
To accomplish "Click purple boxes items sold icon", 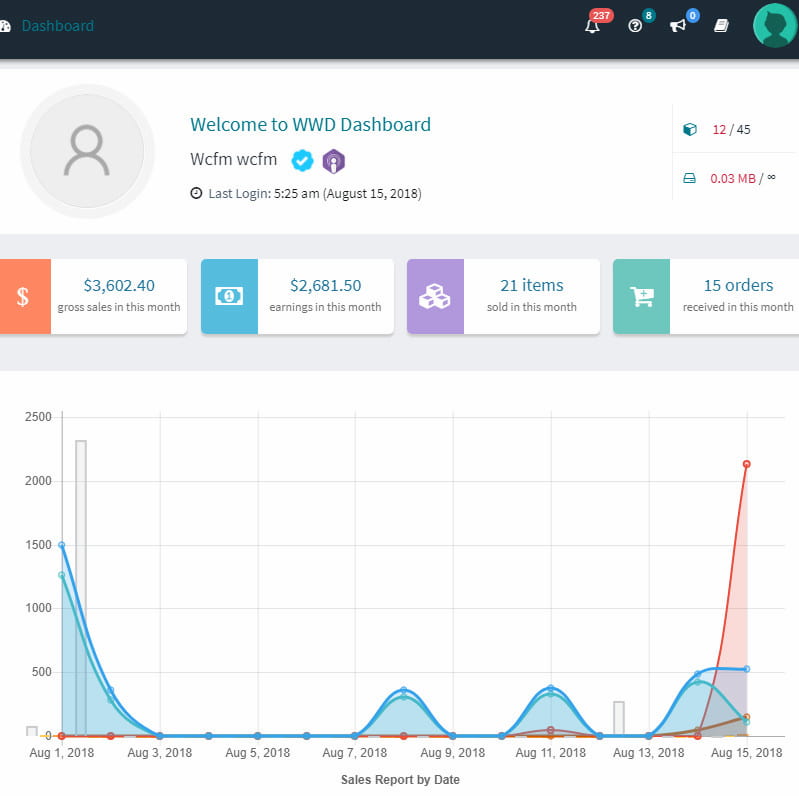I will (435, 297).
